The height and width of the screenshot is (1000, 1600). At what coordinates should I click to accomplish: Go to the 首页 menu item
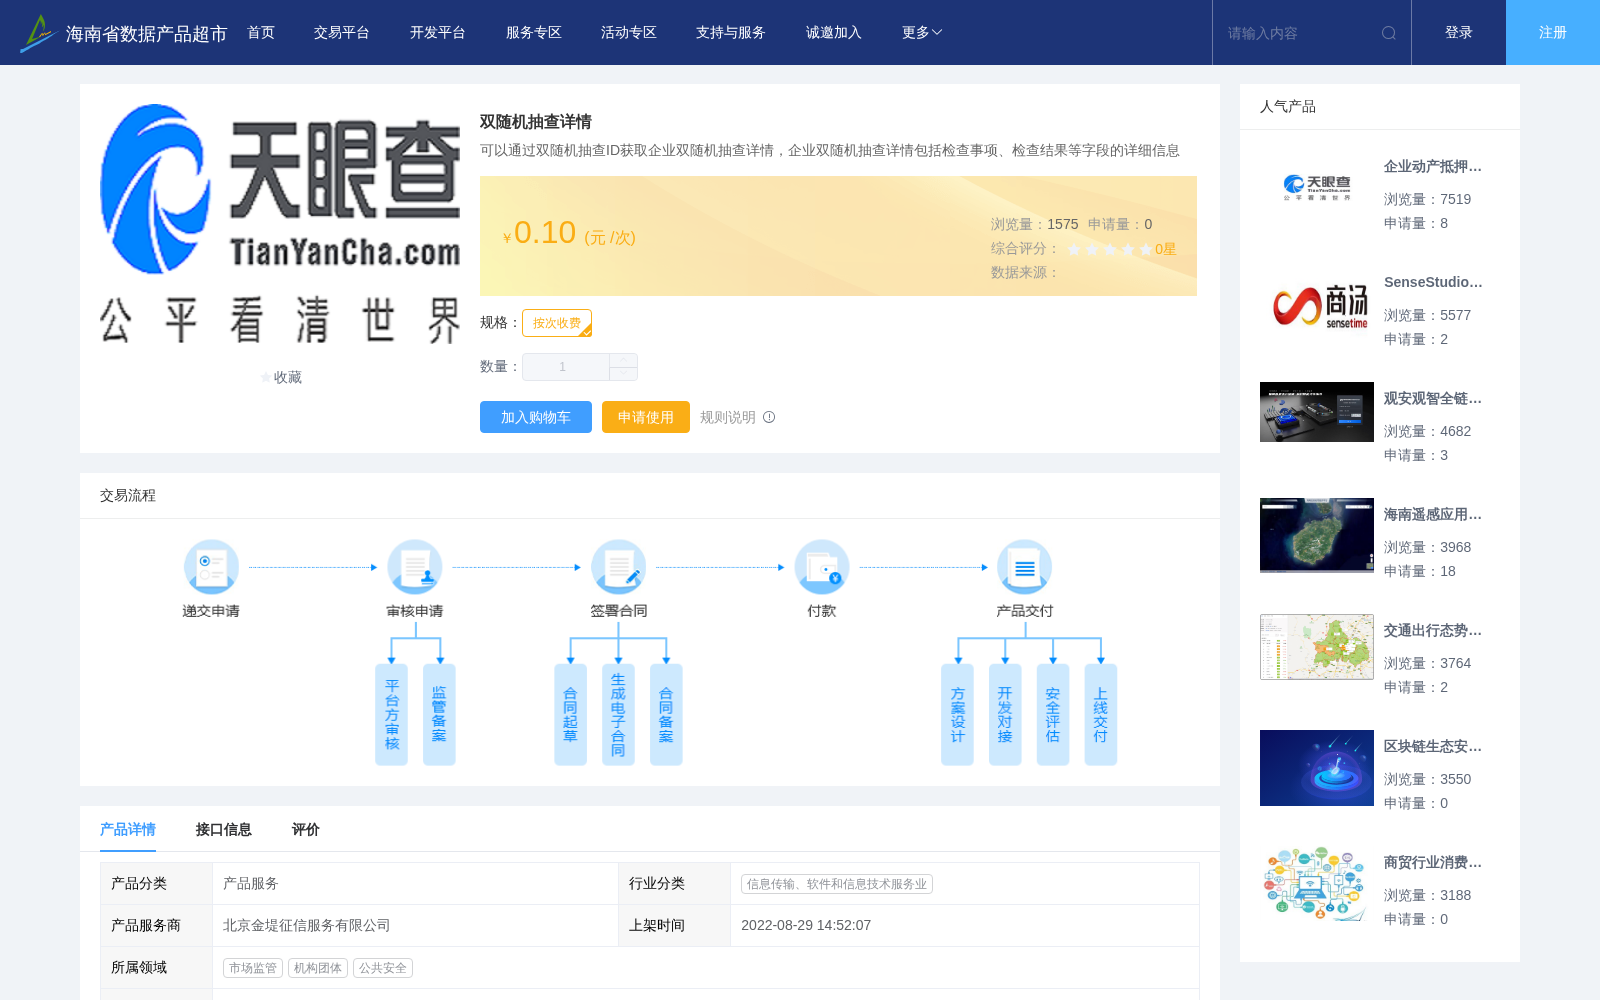pos(261,33)
